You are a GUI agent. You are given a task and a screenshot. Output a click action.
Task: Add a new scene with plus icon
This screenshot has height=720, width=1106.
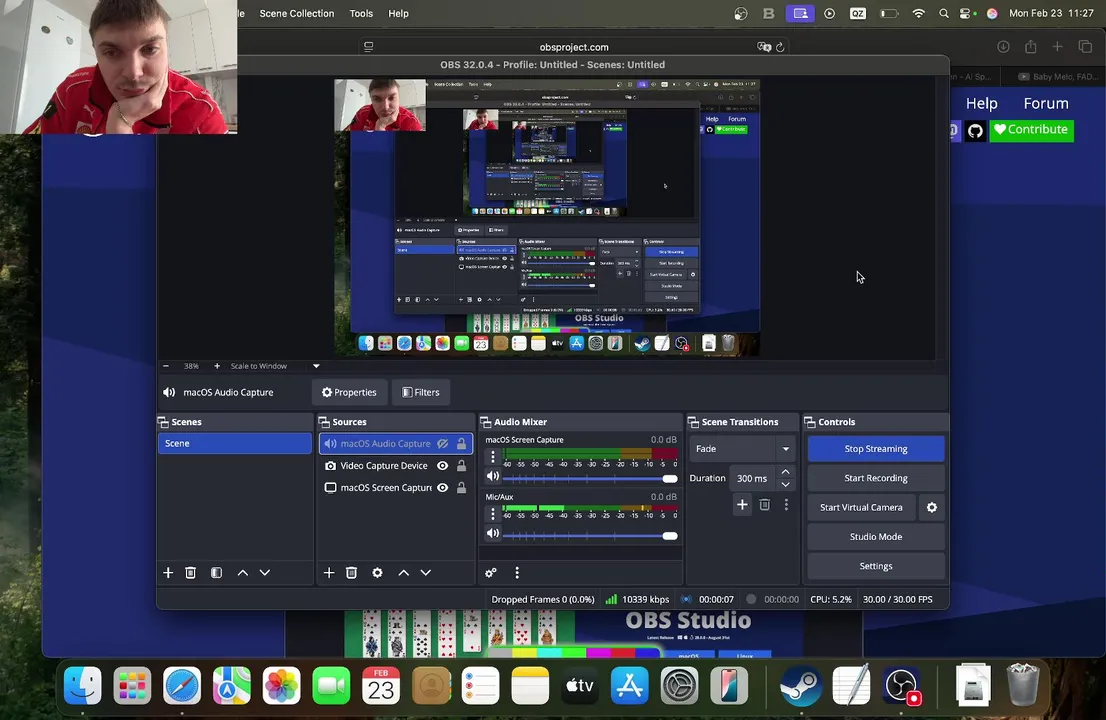coord(168,573)
